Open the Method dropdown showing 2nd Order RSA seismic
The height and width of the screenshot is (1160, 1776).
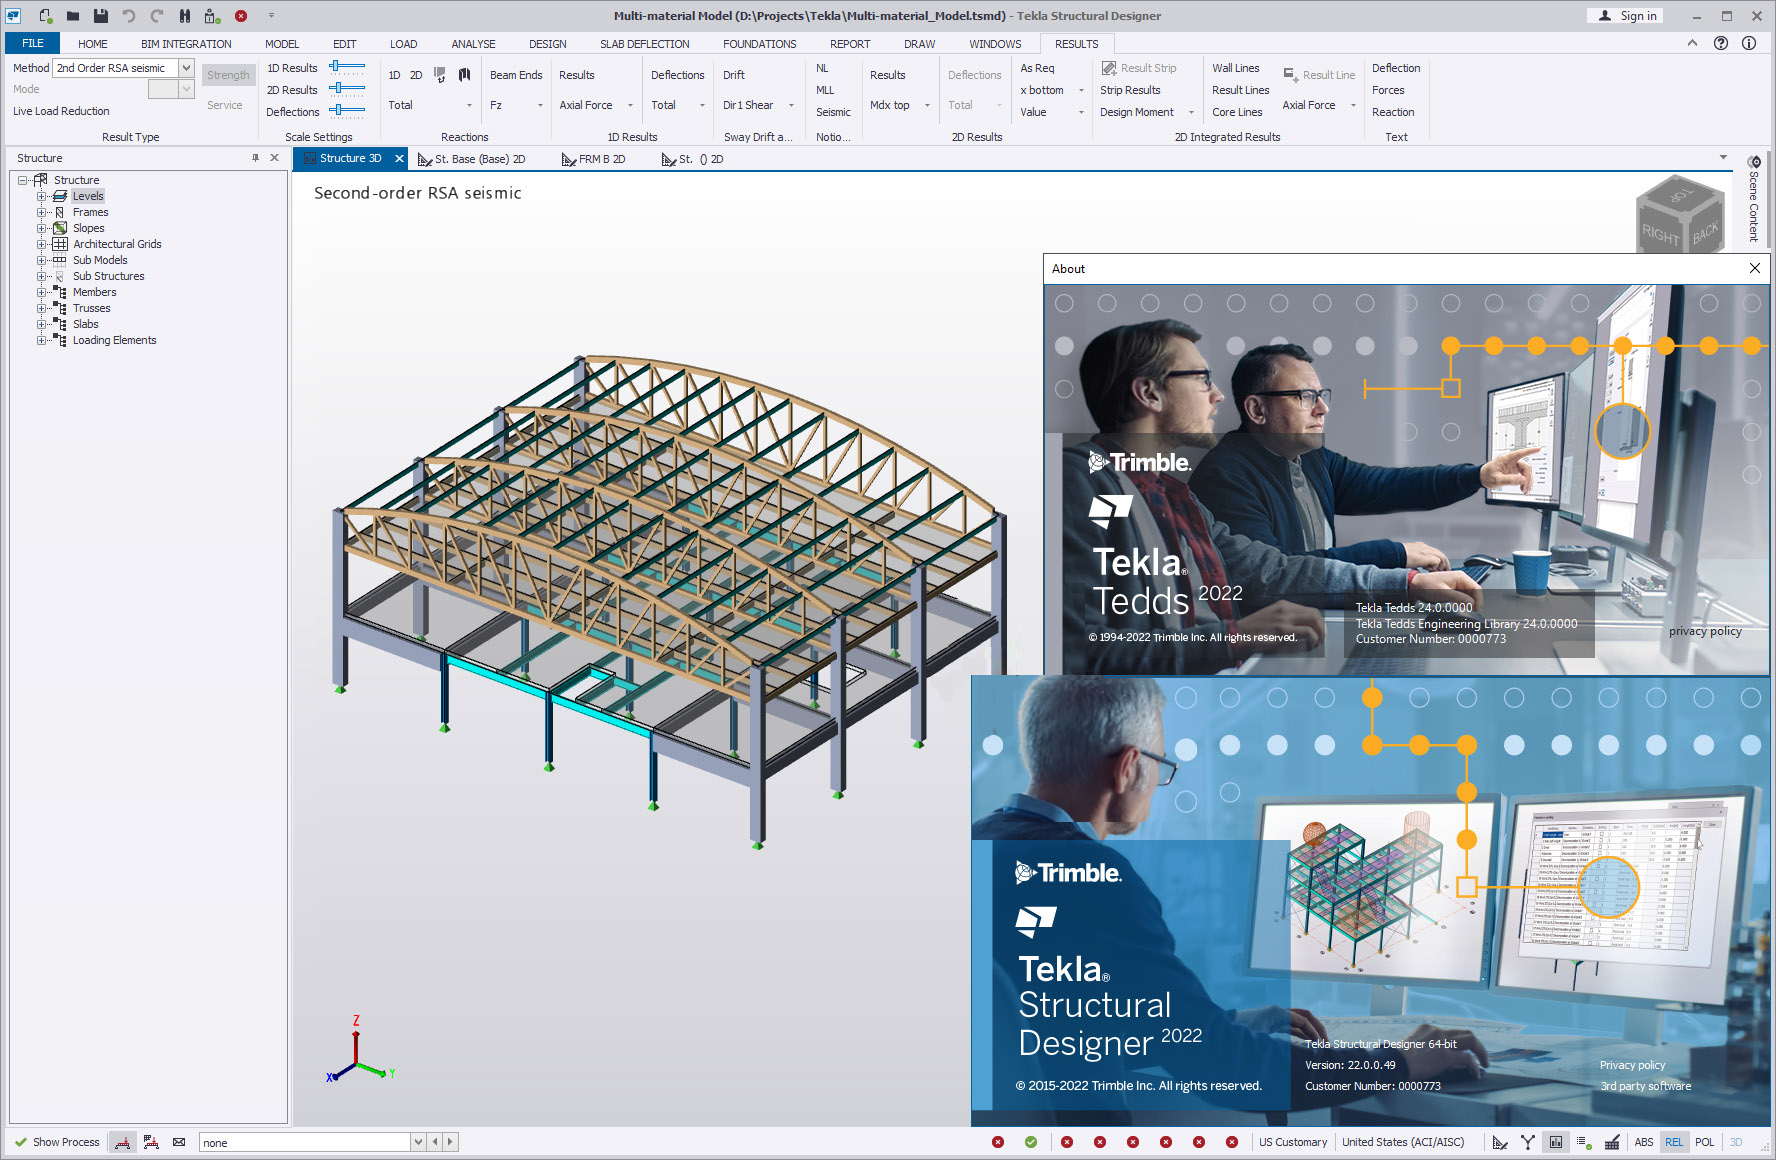[186, 67]
